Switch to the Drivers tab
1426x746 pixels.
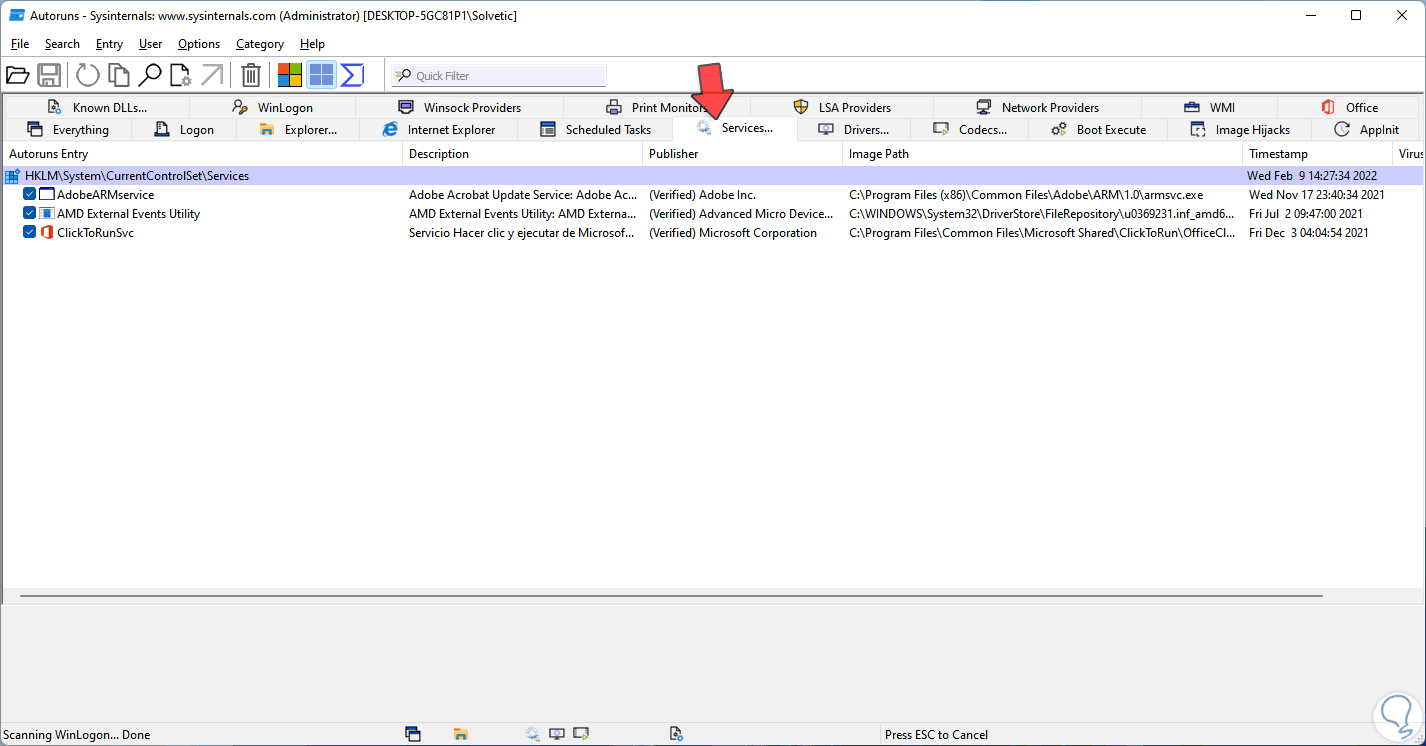854,130
